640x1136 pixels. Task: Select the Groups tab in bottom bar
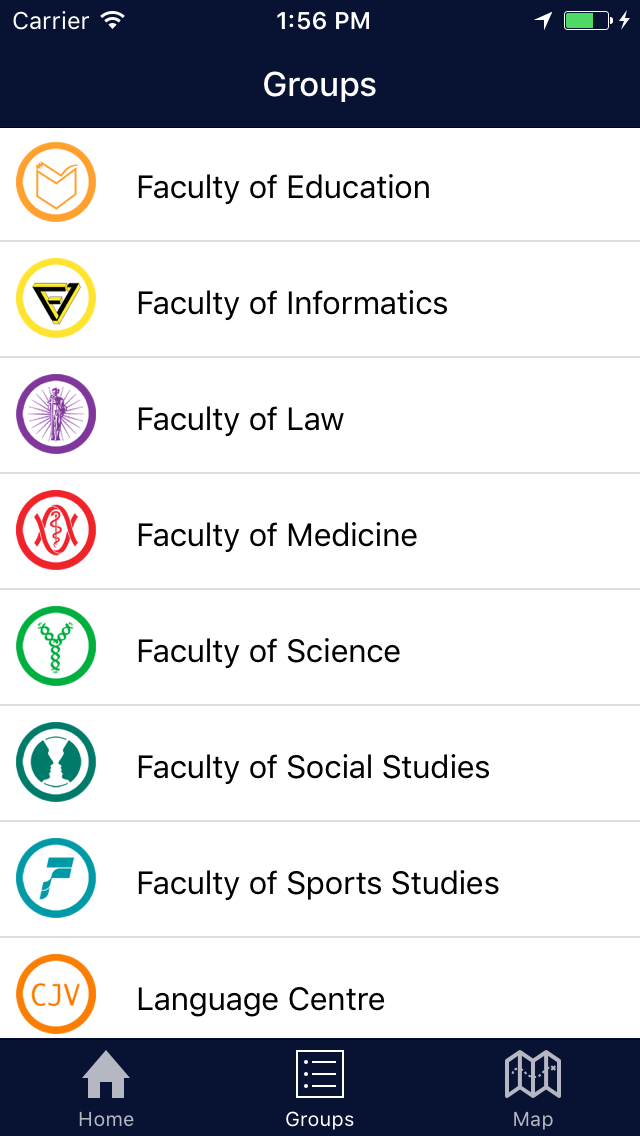pyautogui.click(x=320, y=1088)
